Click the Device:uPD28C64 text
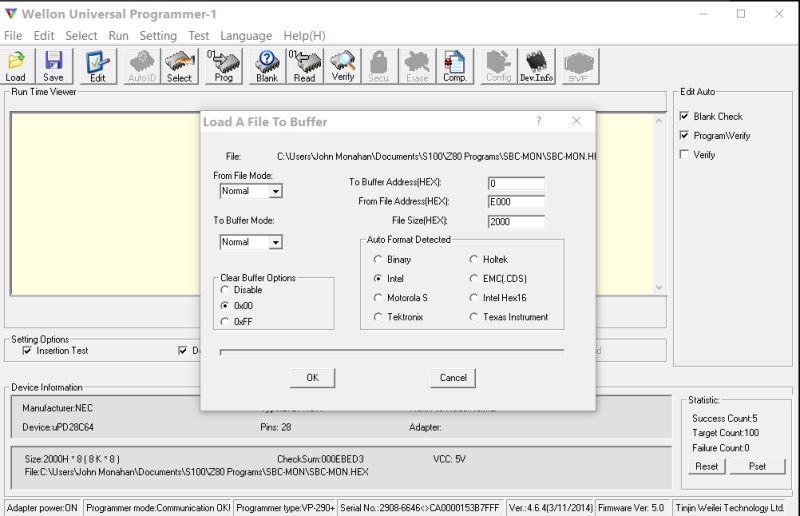 click(x=58, y=427)
